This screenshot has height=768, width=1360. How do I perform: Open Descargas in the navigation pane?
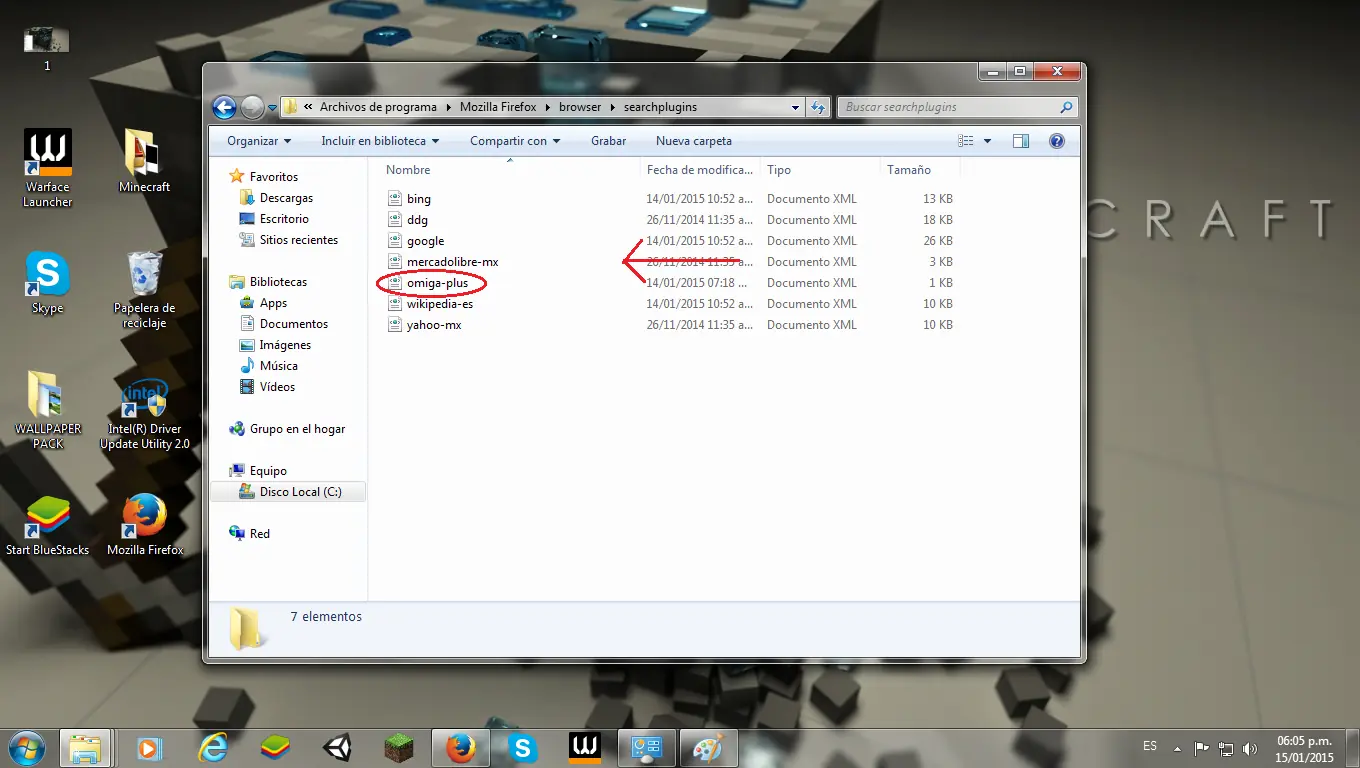coord(286,198)
